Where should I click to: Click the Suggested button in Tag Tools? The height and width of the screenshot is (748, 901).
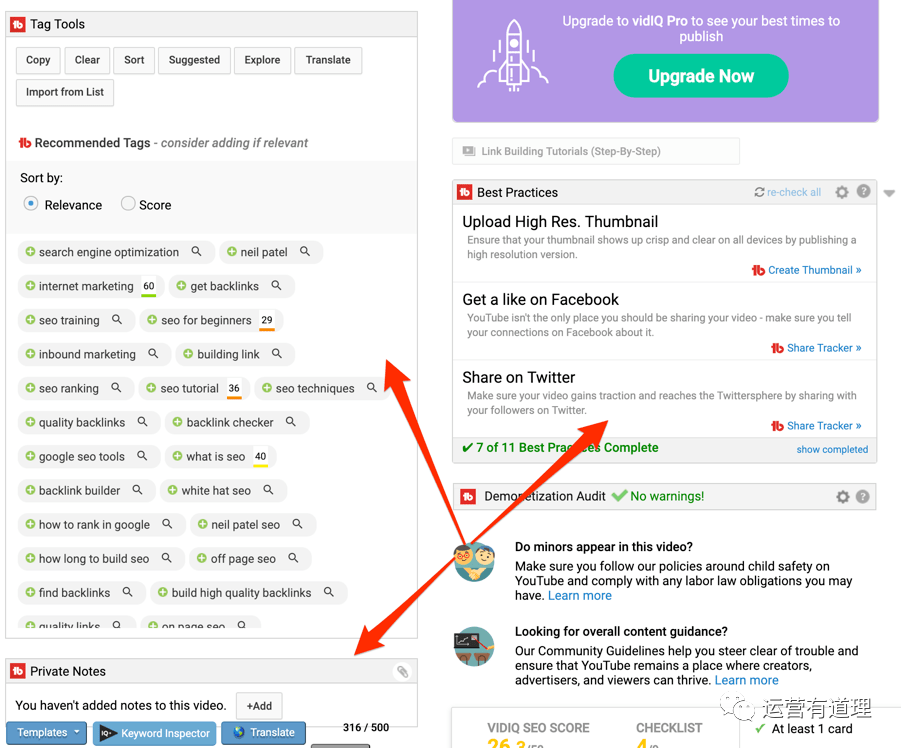pyautogui.click(x=194, y=60)
